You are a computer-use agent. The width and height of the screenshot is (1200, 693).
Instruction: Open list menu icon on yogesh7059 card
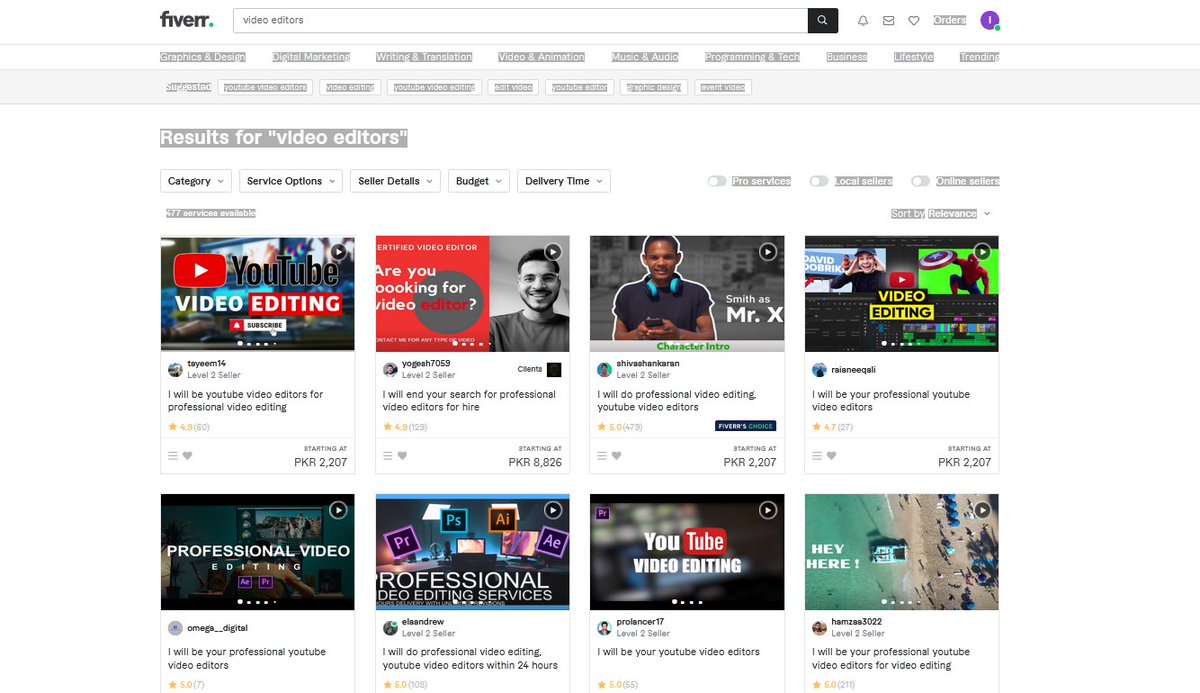[x=388, y=456]
